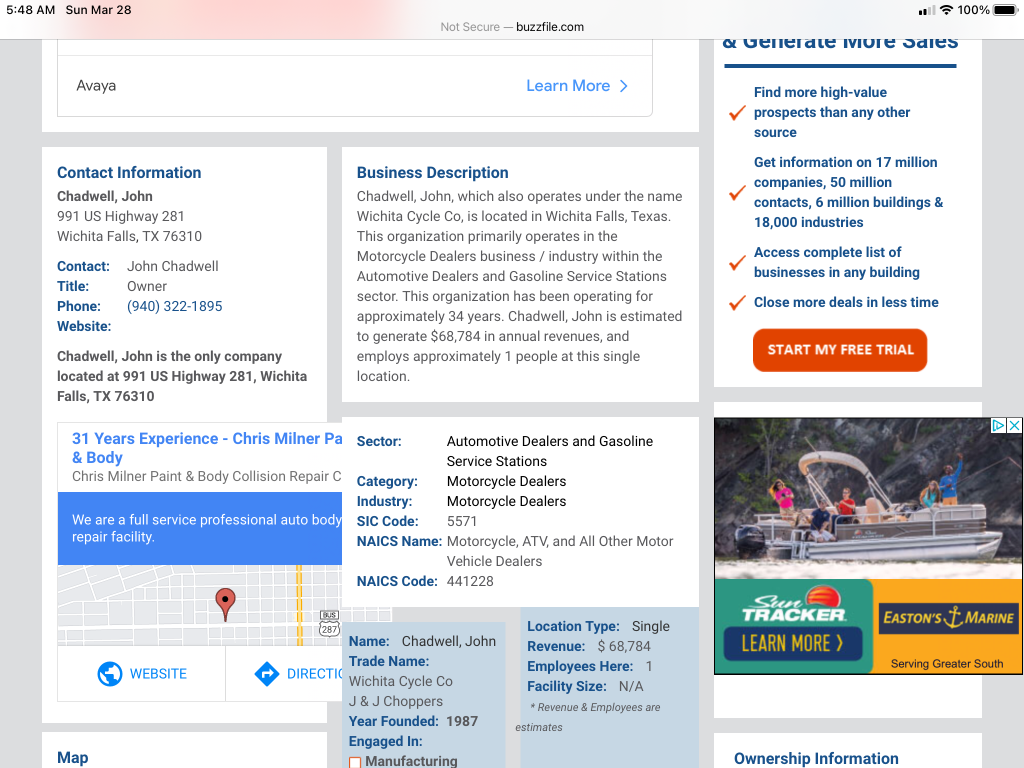Select the red map pin marker
This screenshot has height=768, width=1024.
pyautogui.click(x=226, y=603)
